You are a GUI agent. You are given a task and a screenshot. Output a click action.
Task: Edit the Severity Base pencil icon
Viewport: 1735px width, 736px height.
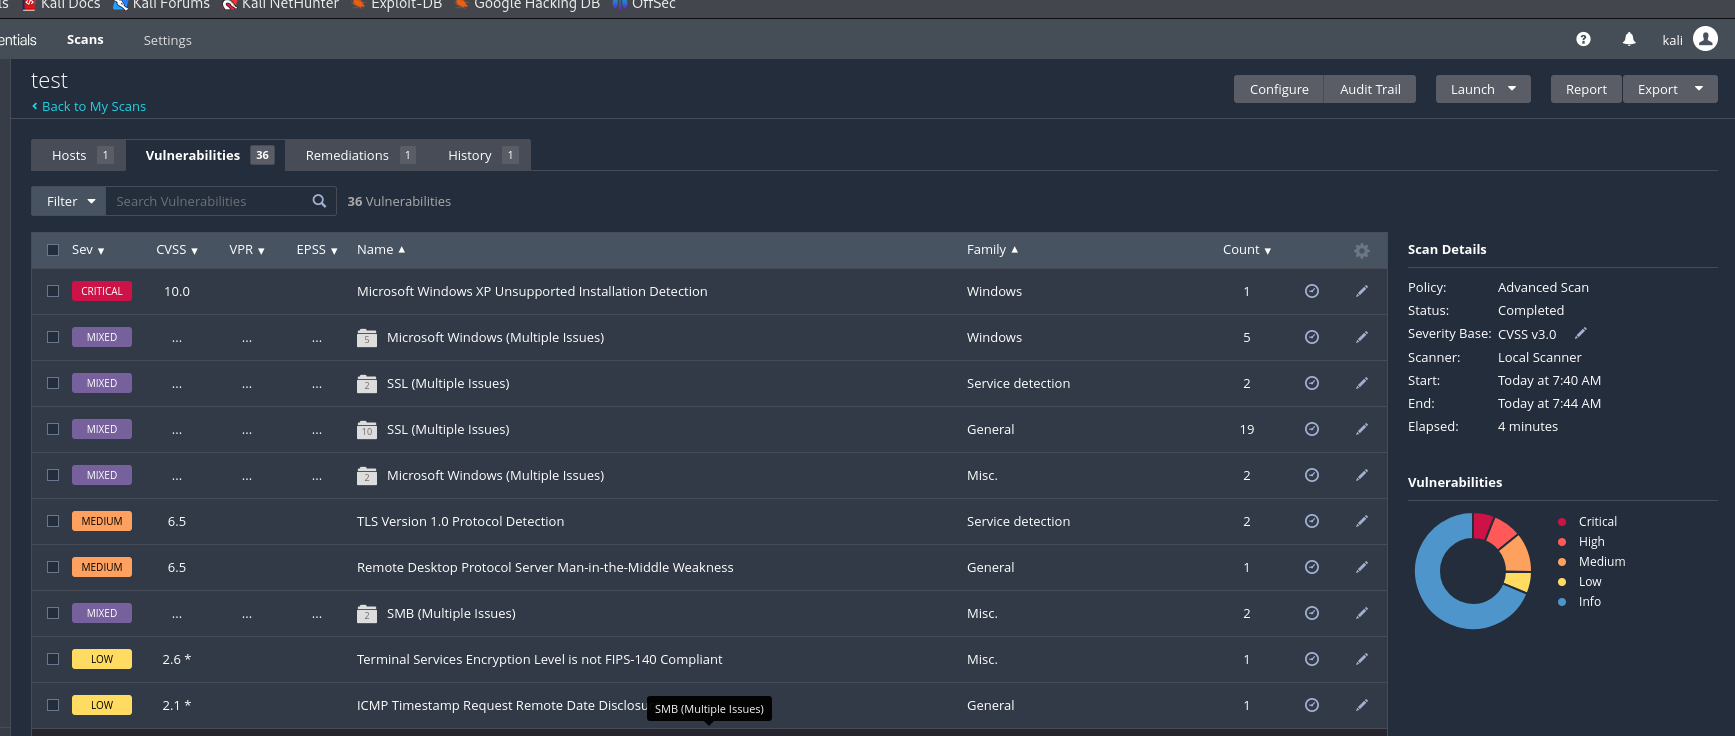(1581, 333)
